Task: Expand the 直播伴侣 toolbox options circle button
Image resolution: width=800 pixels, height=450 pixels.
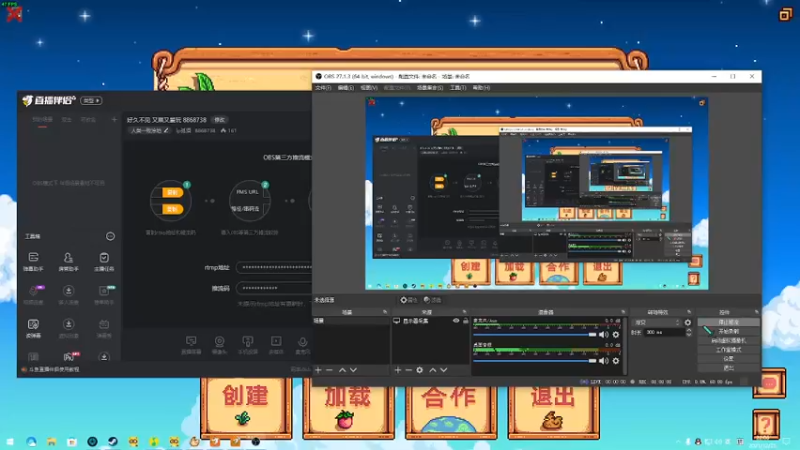Action: click(x=110, y=236)
